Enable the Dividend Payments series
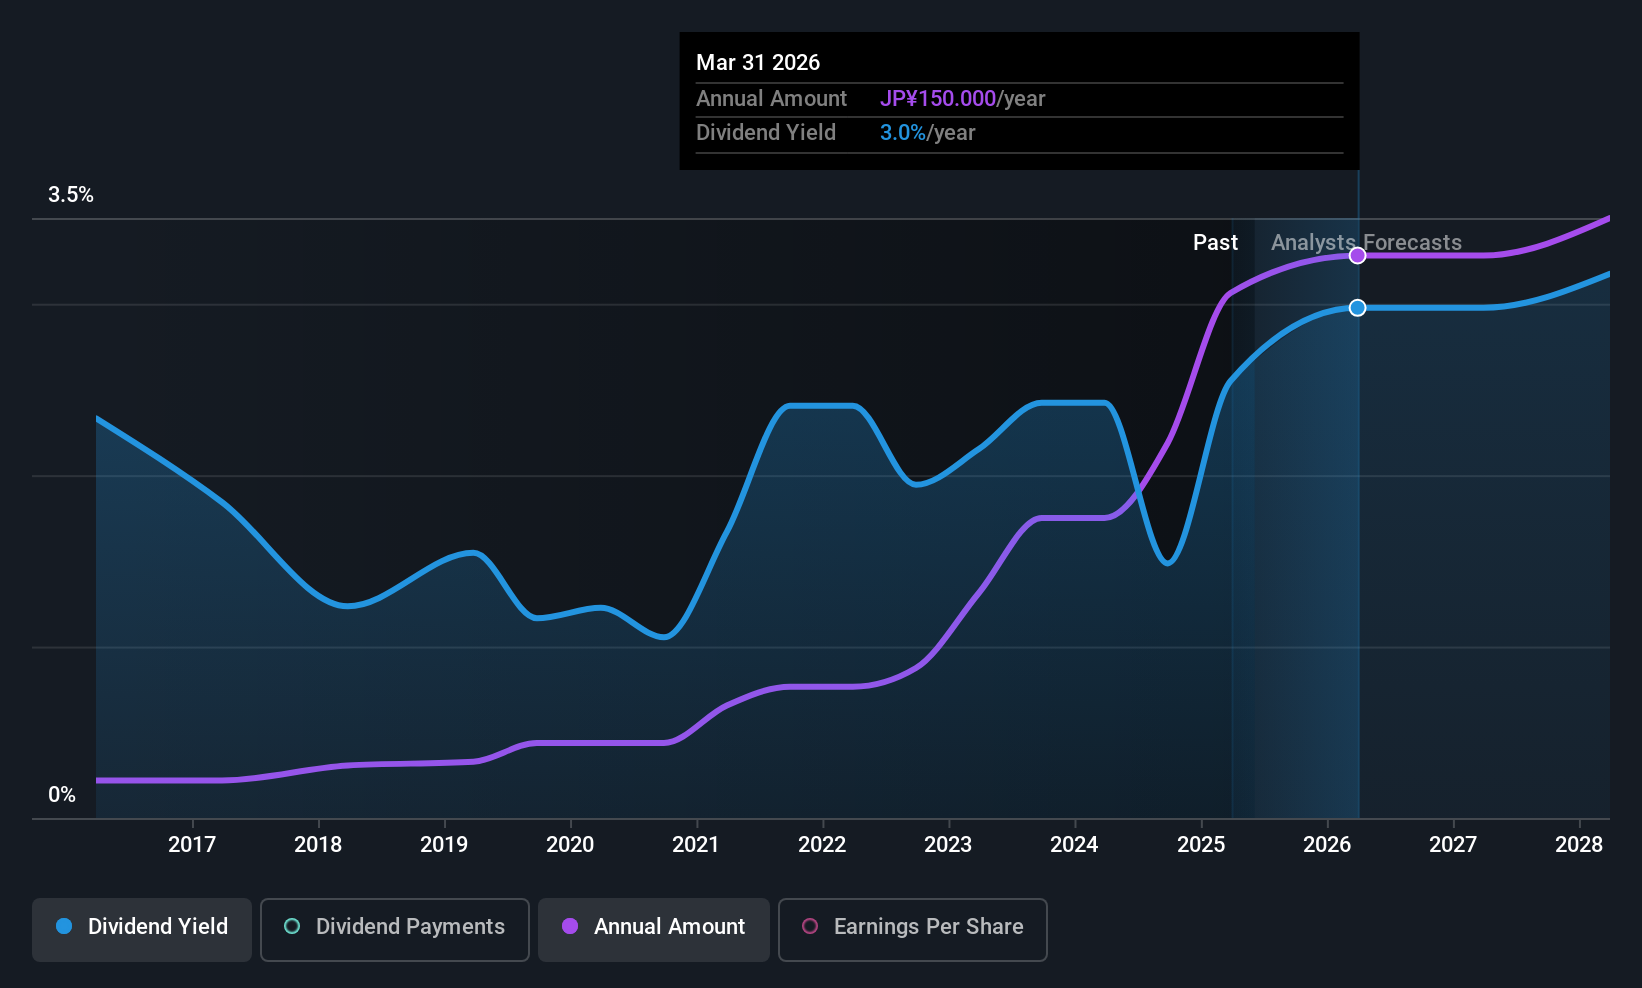The width and height of the screenshot is (1642, 988). 395,930
